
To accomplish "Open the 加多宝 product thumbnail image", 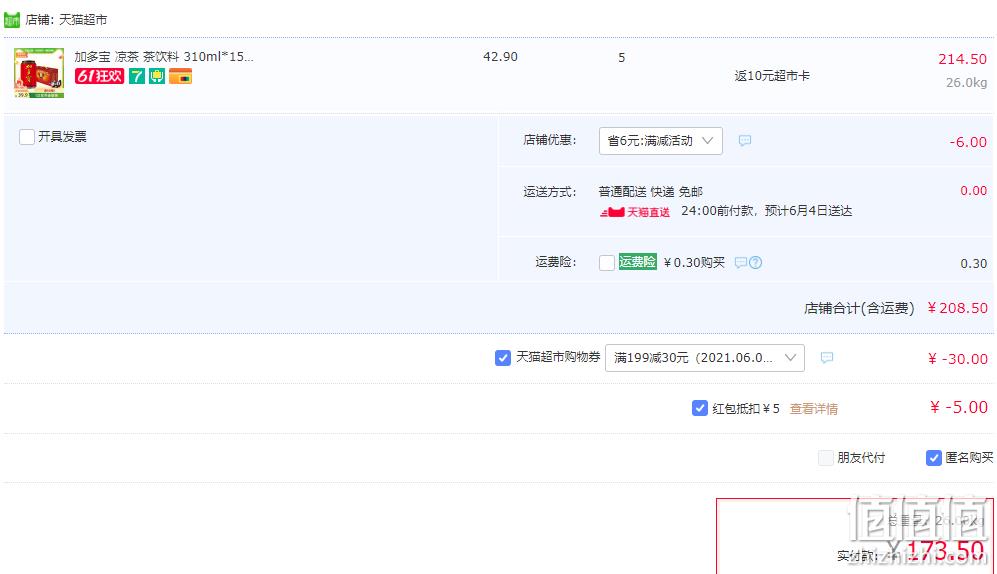I will pyautogui.click(x=39, y=73).
